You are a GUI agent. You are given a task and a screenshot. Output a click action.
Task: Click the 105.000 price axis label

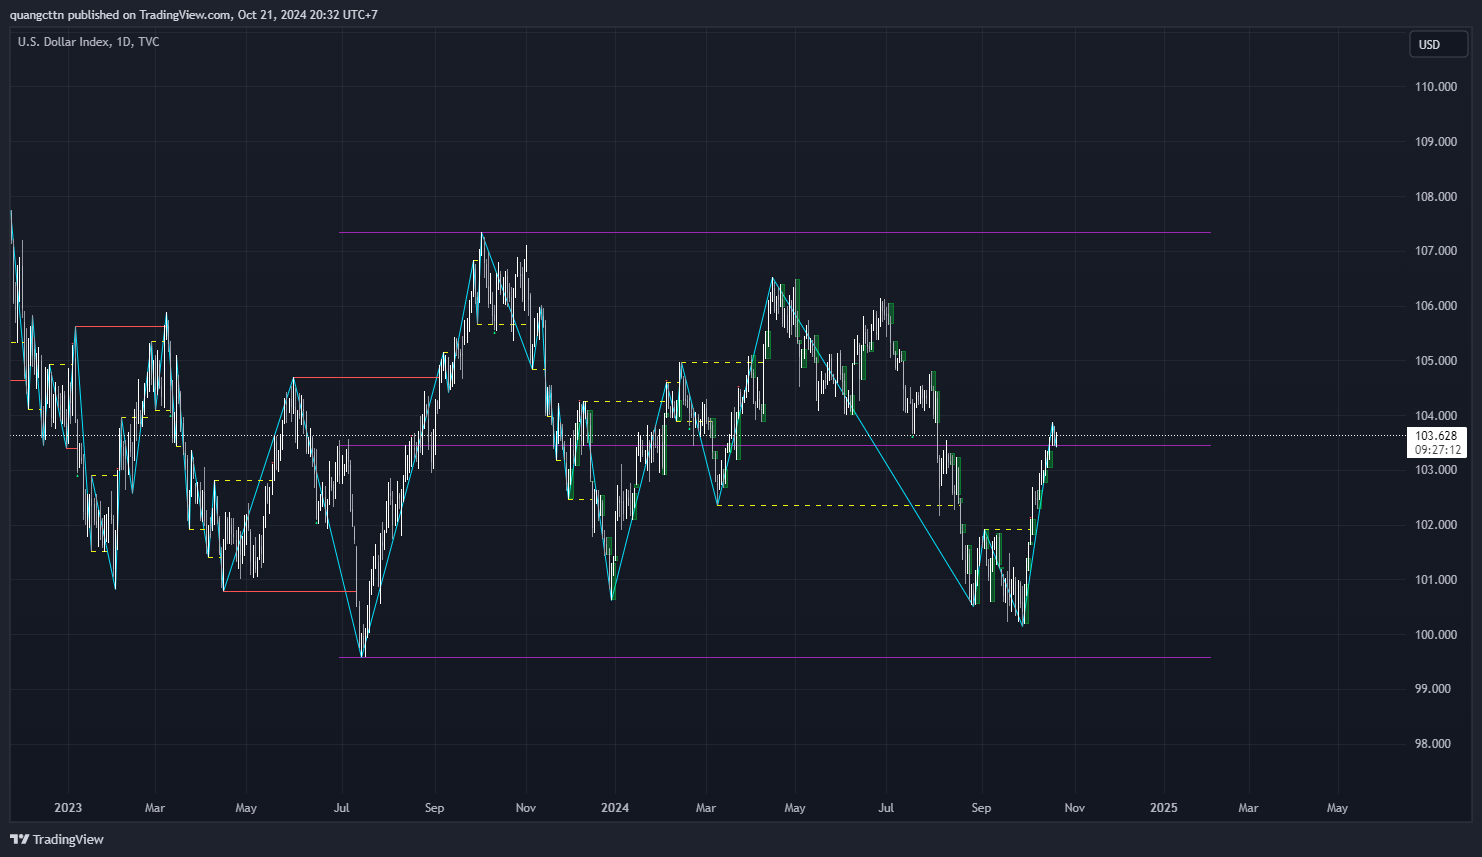point(1436,361)
